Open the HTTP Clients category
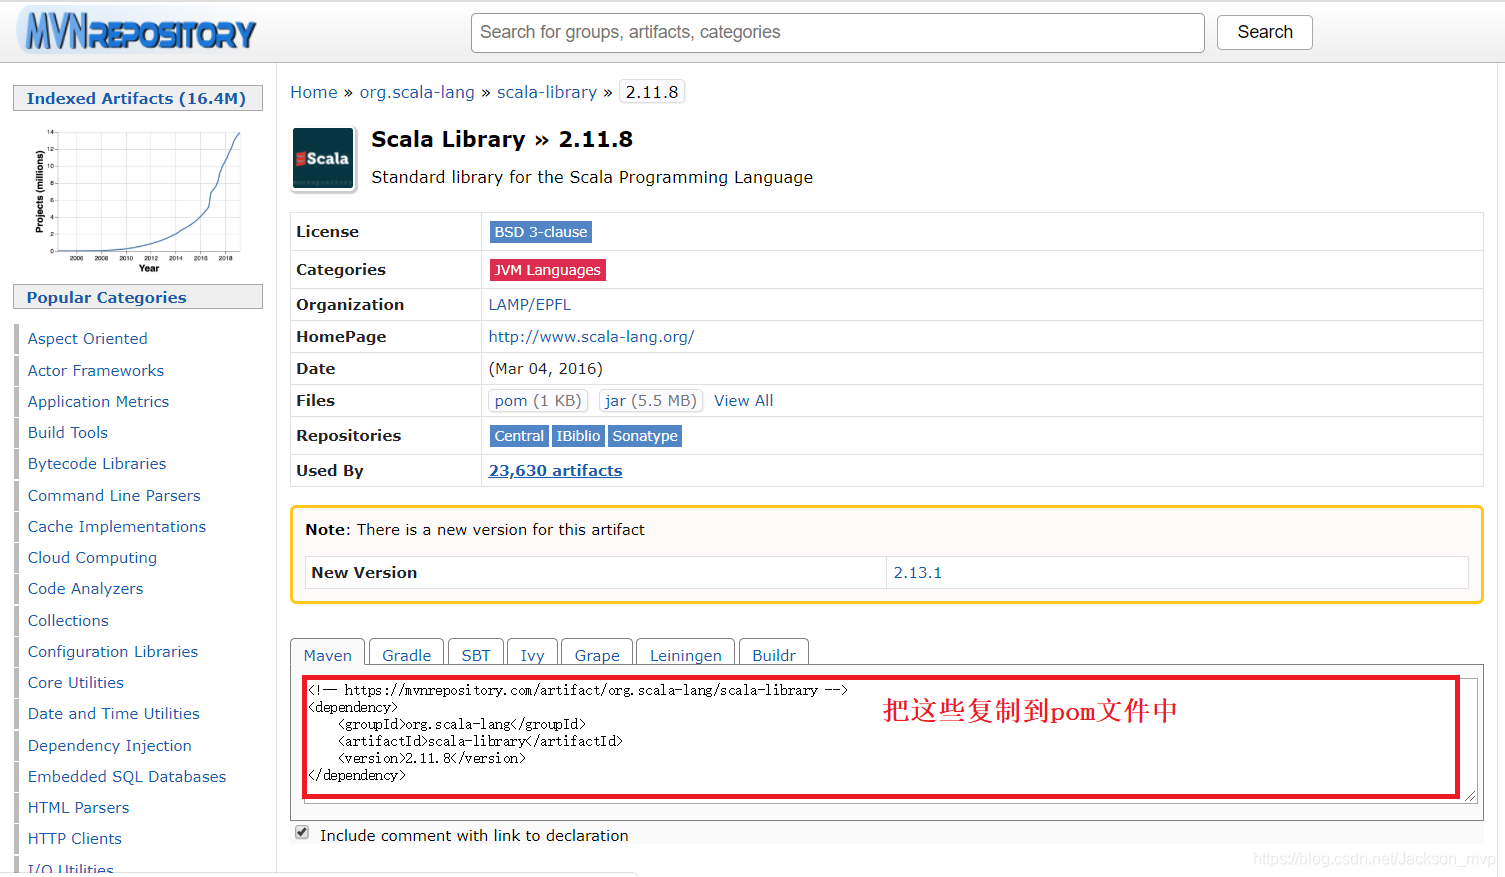This screenshot has width=1505, height=877. (75, 838)
